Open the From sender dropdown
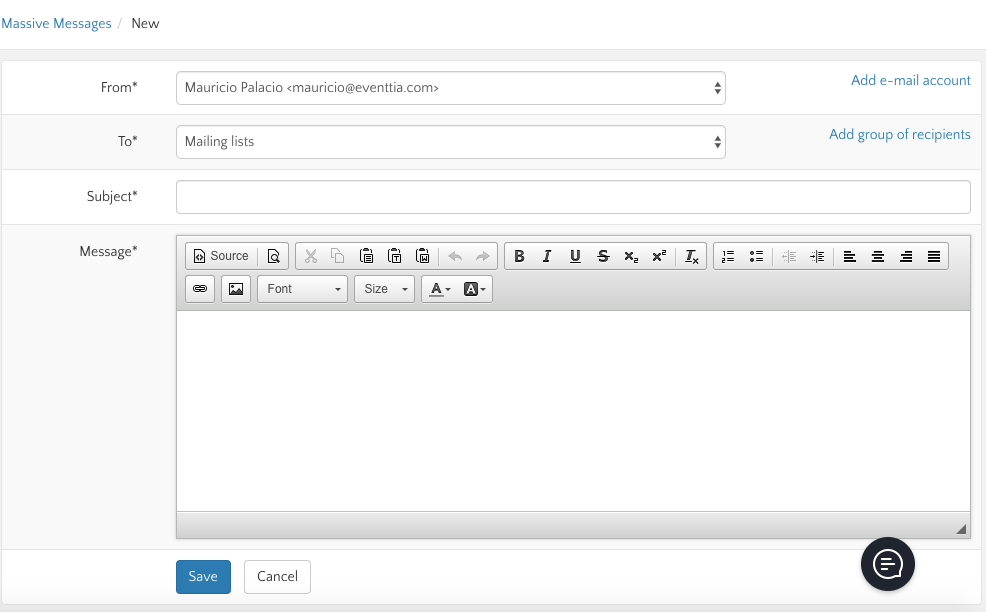The image size is (986, 612). [x=450, y=88]
